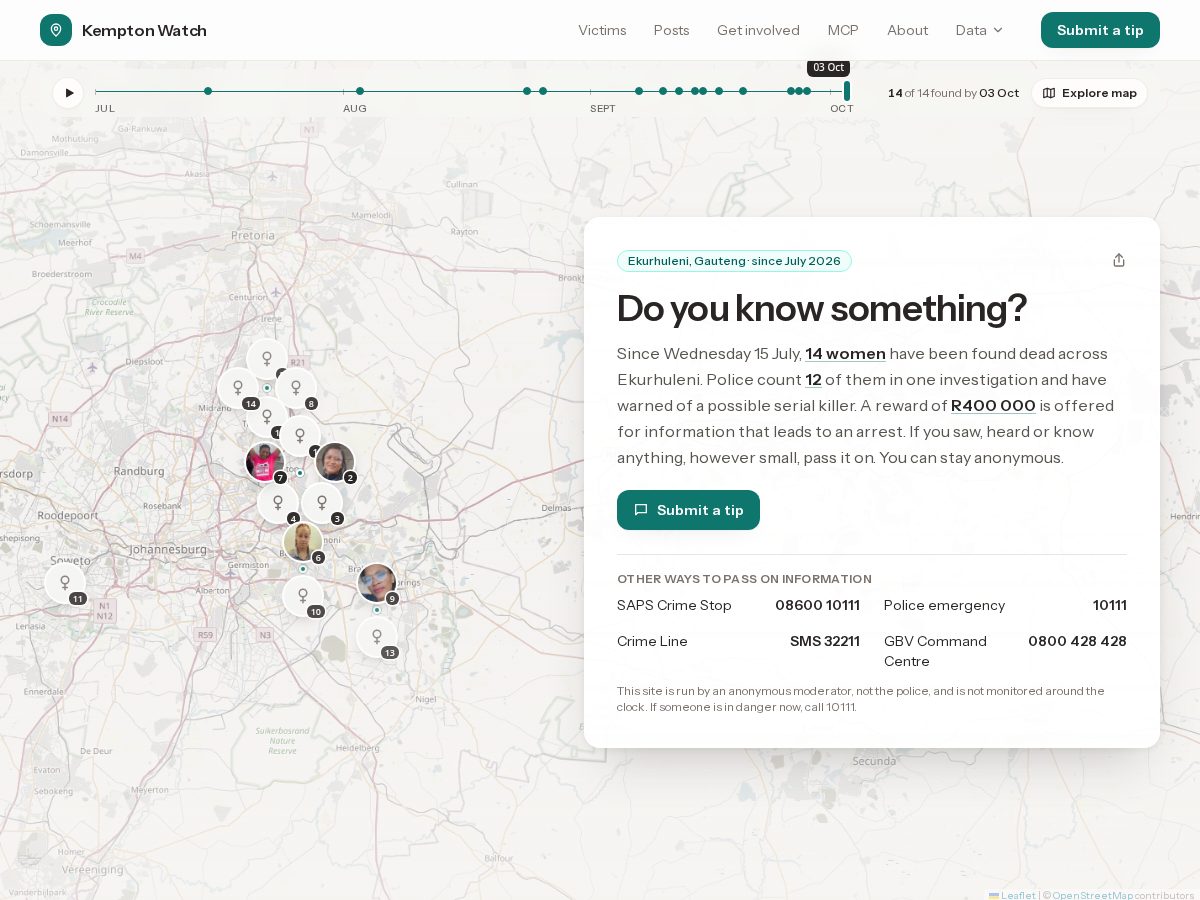This screenshot has height=900, width=1200.
Task: Click the 03 Oct timeline slider handle
Action: click(847, 91)
